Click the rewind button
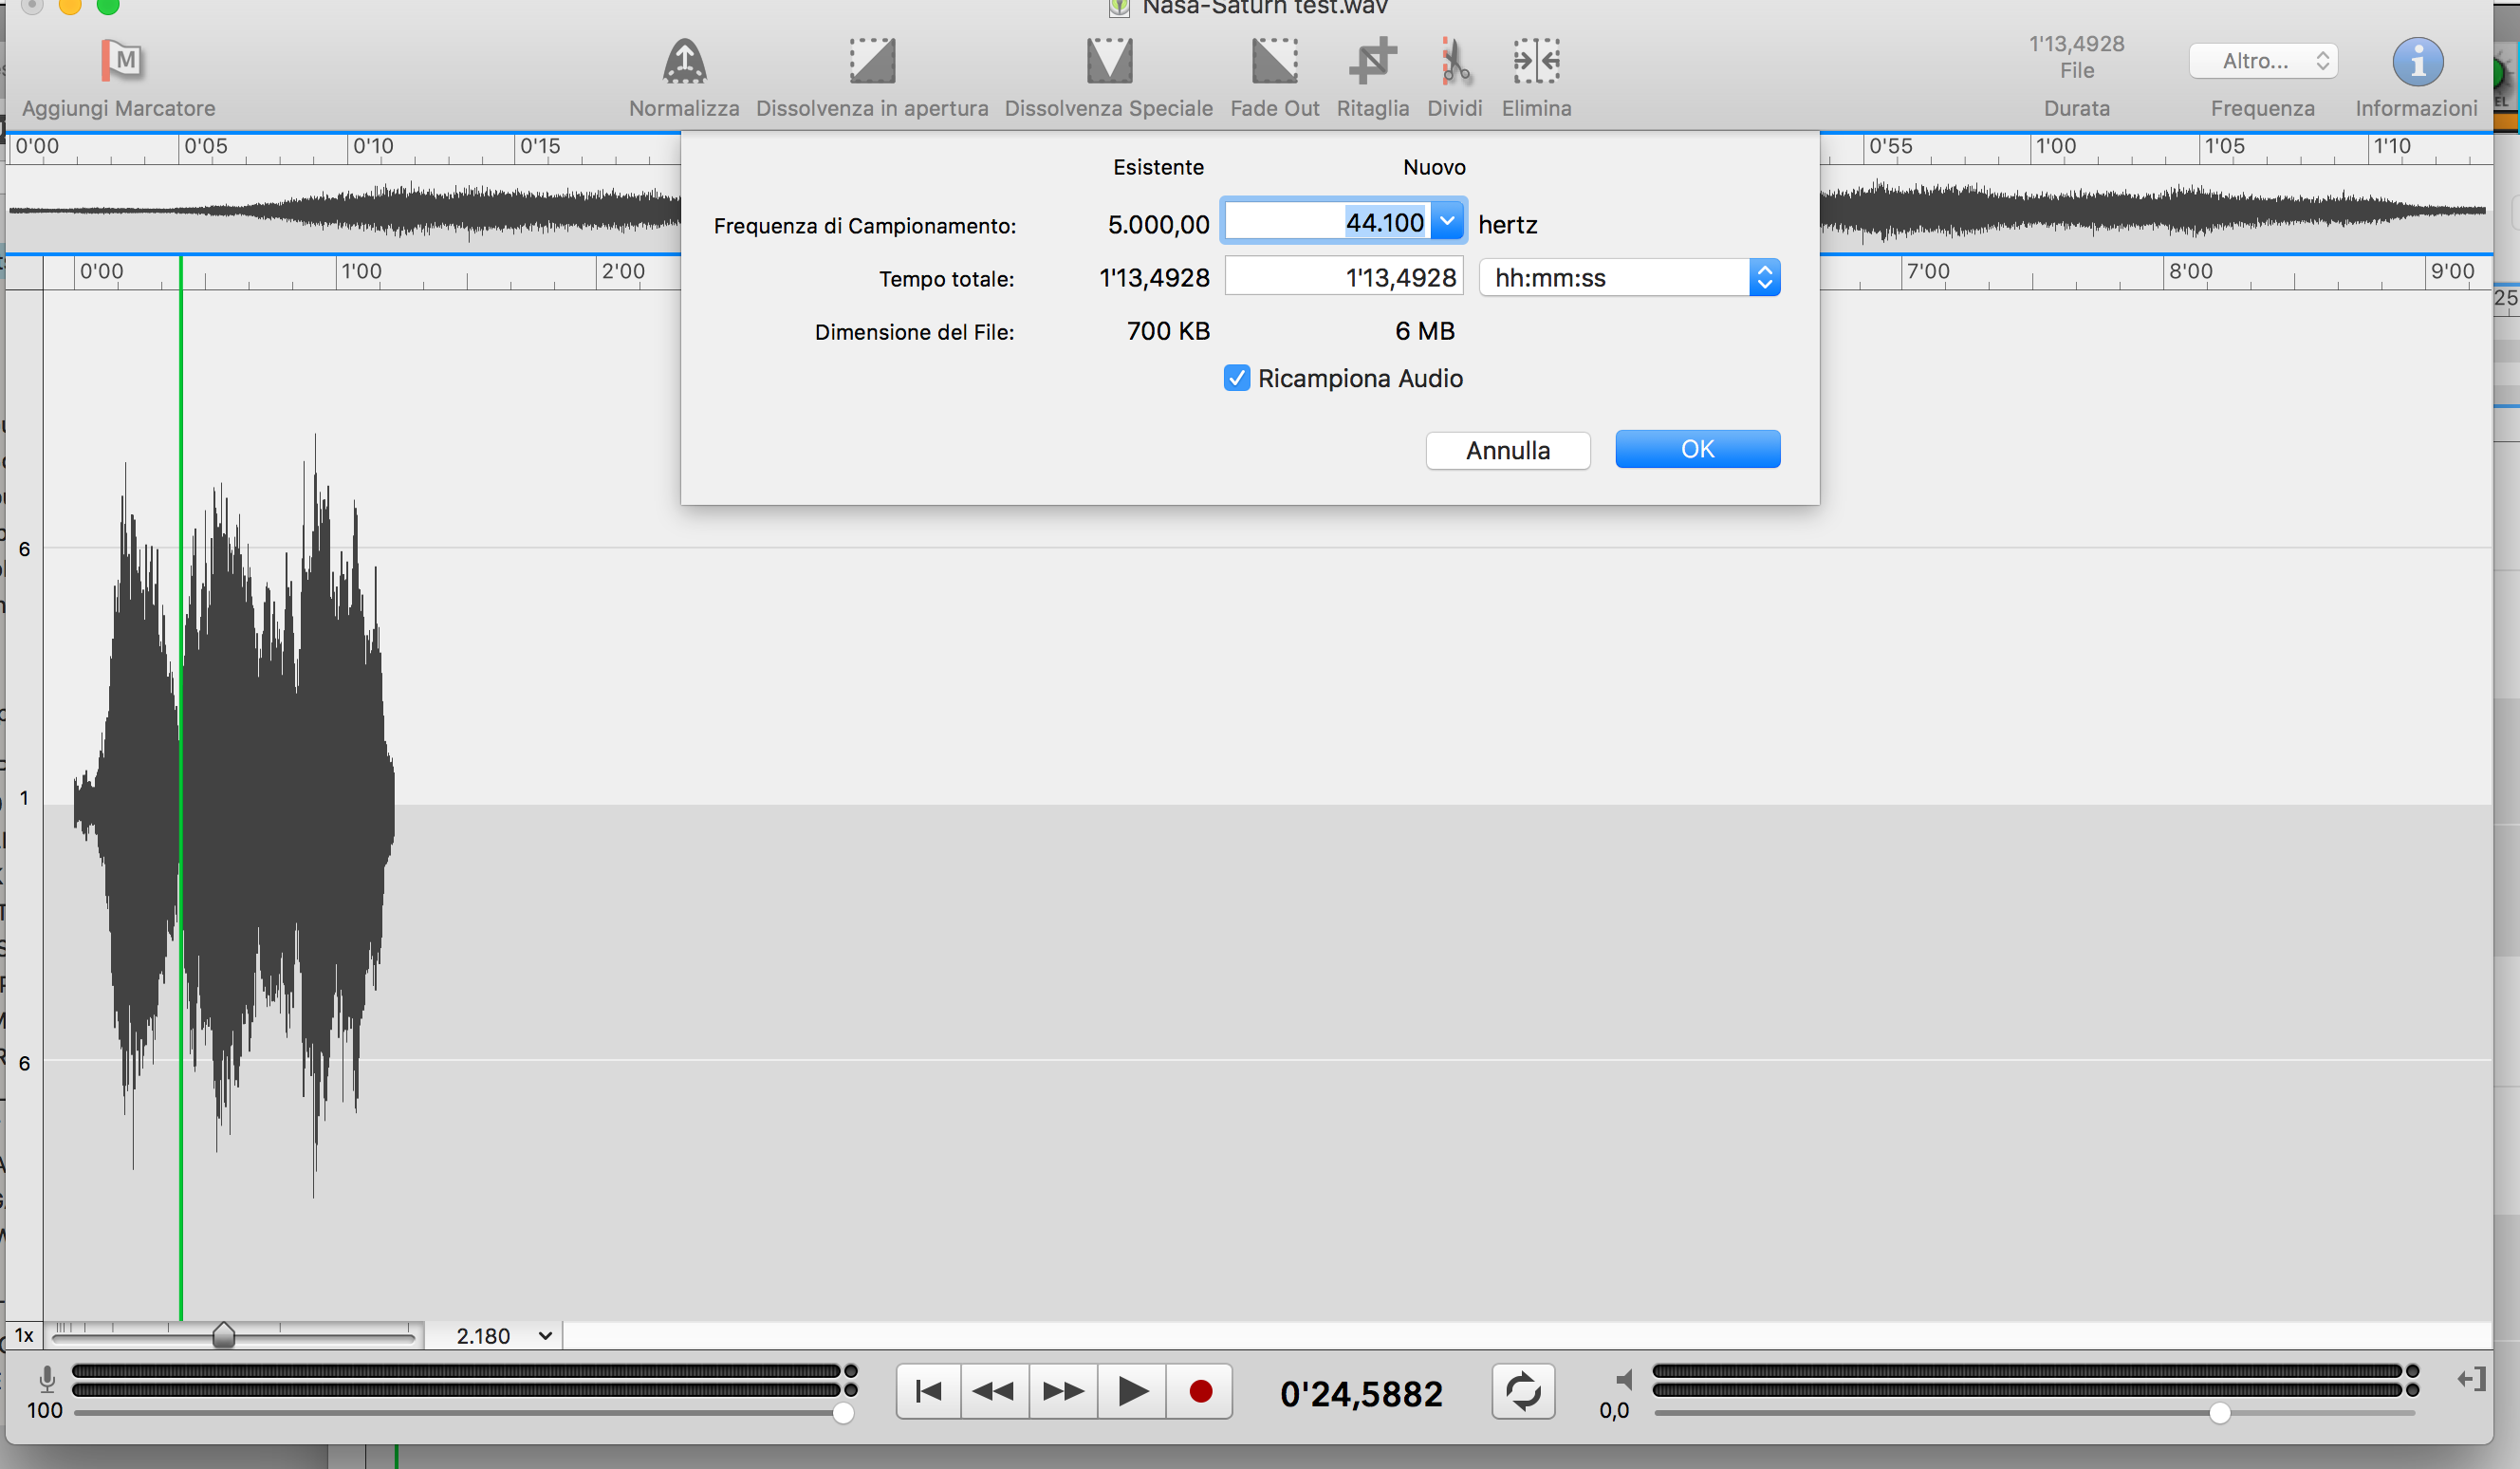 click(994, 1391)
